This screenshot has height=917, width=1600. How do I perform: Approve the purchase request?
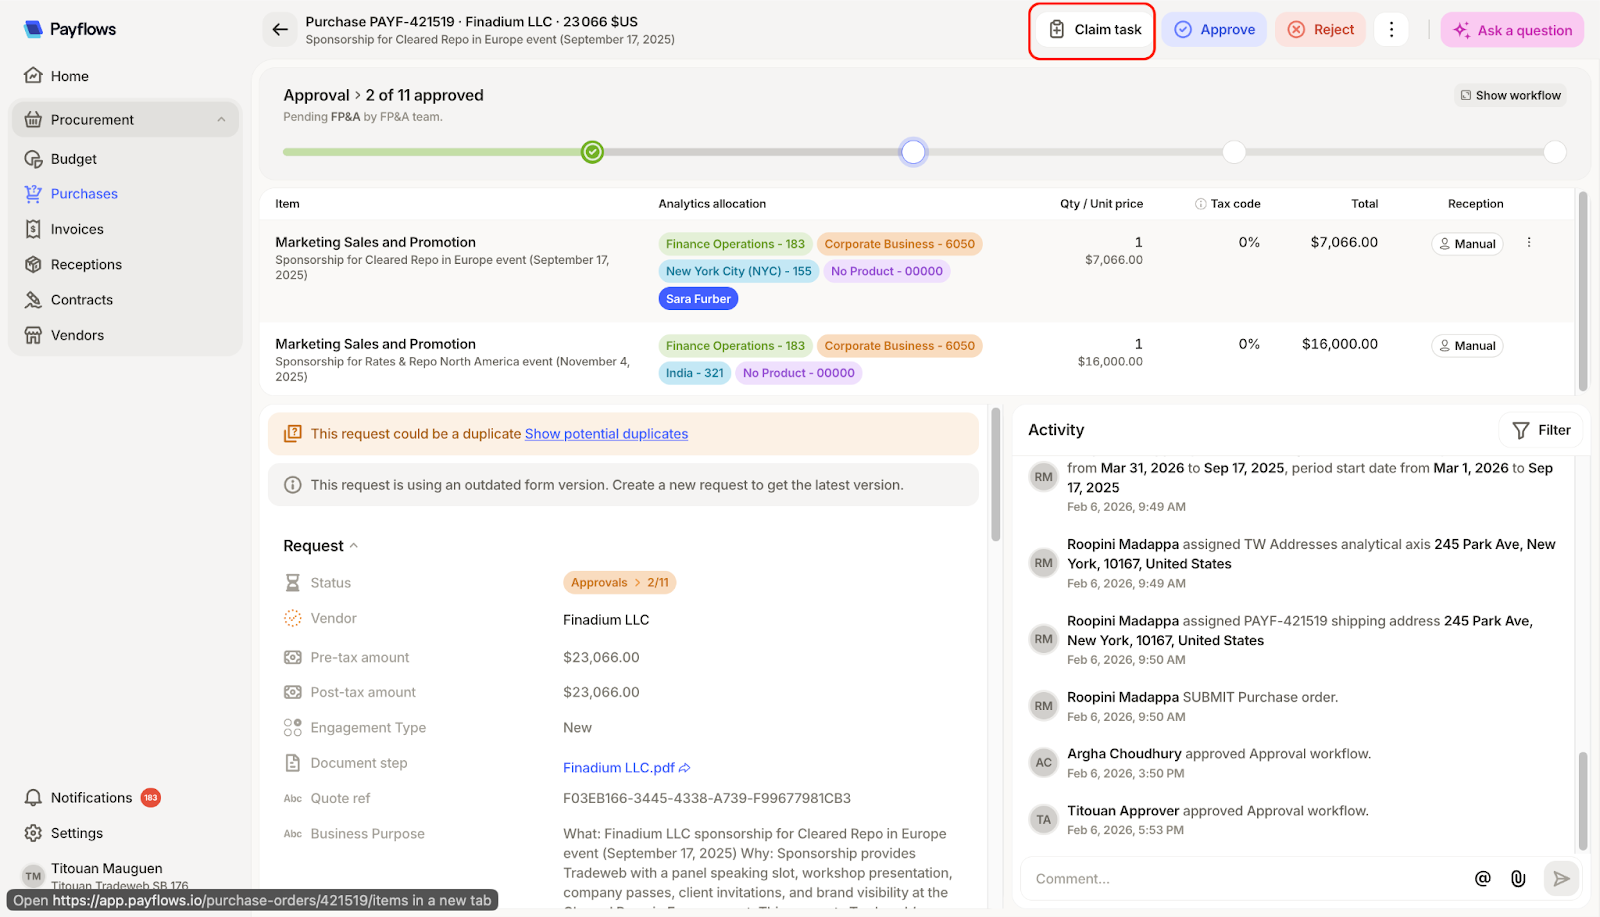click(1214, 30)
